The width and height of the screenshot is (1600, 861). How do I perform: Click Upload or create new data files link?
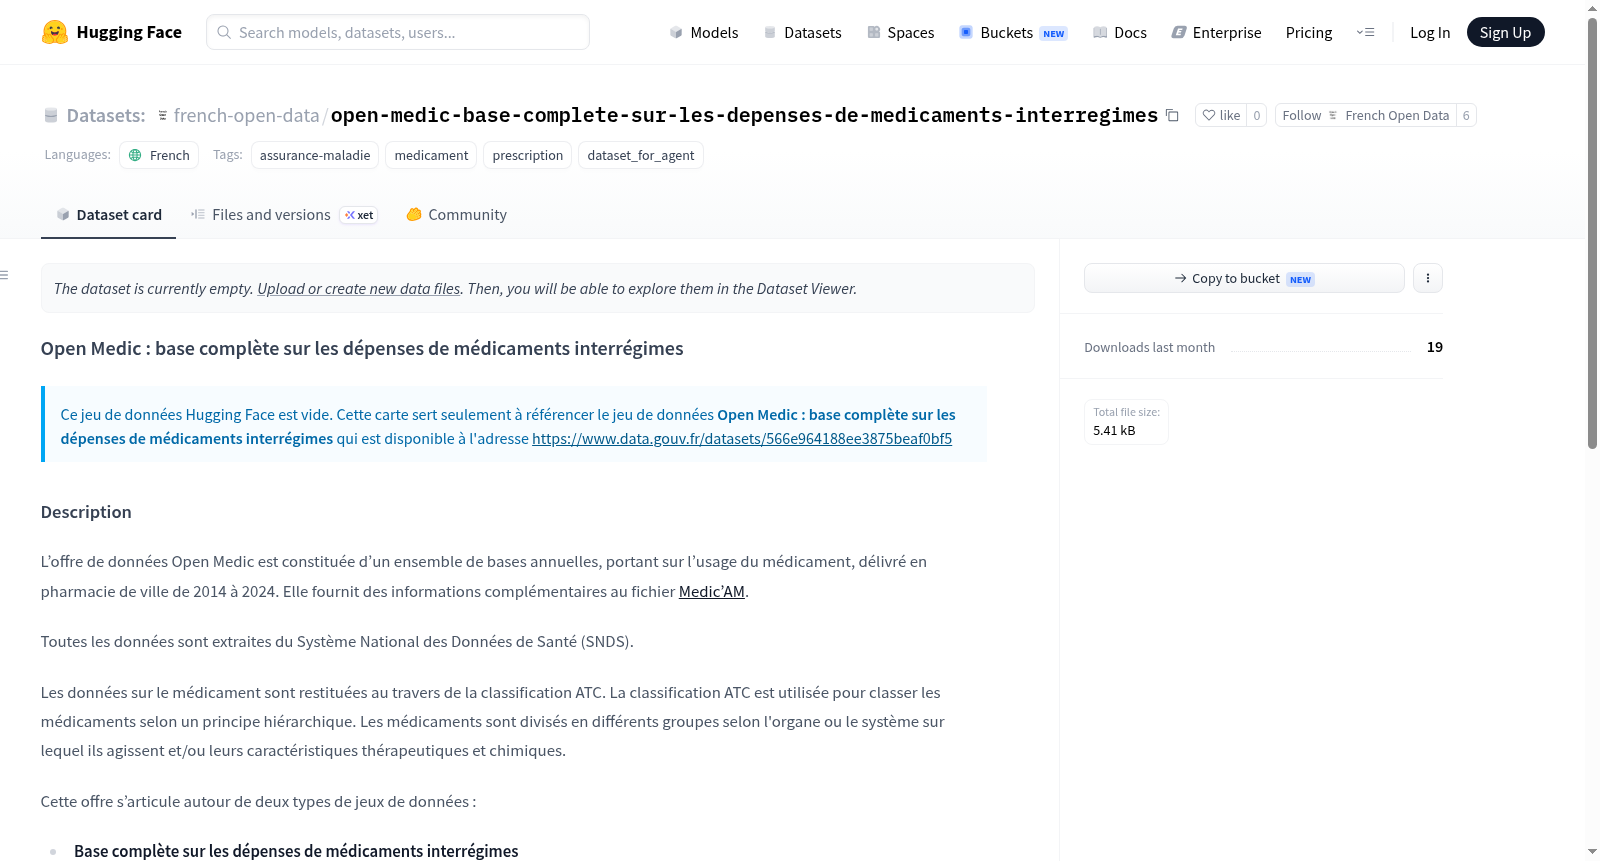[359, 289]
